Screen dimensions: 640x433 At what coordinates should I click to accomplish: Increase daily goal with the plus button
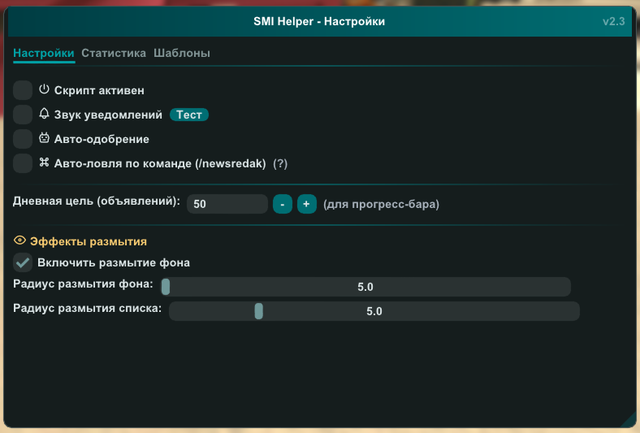[306, 203]
